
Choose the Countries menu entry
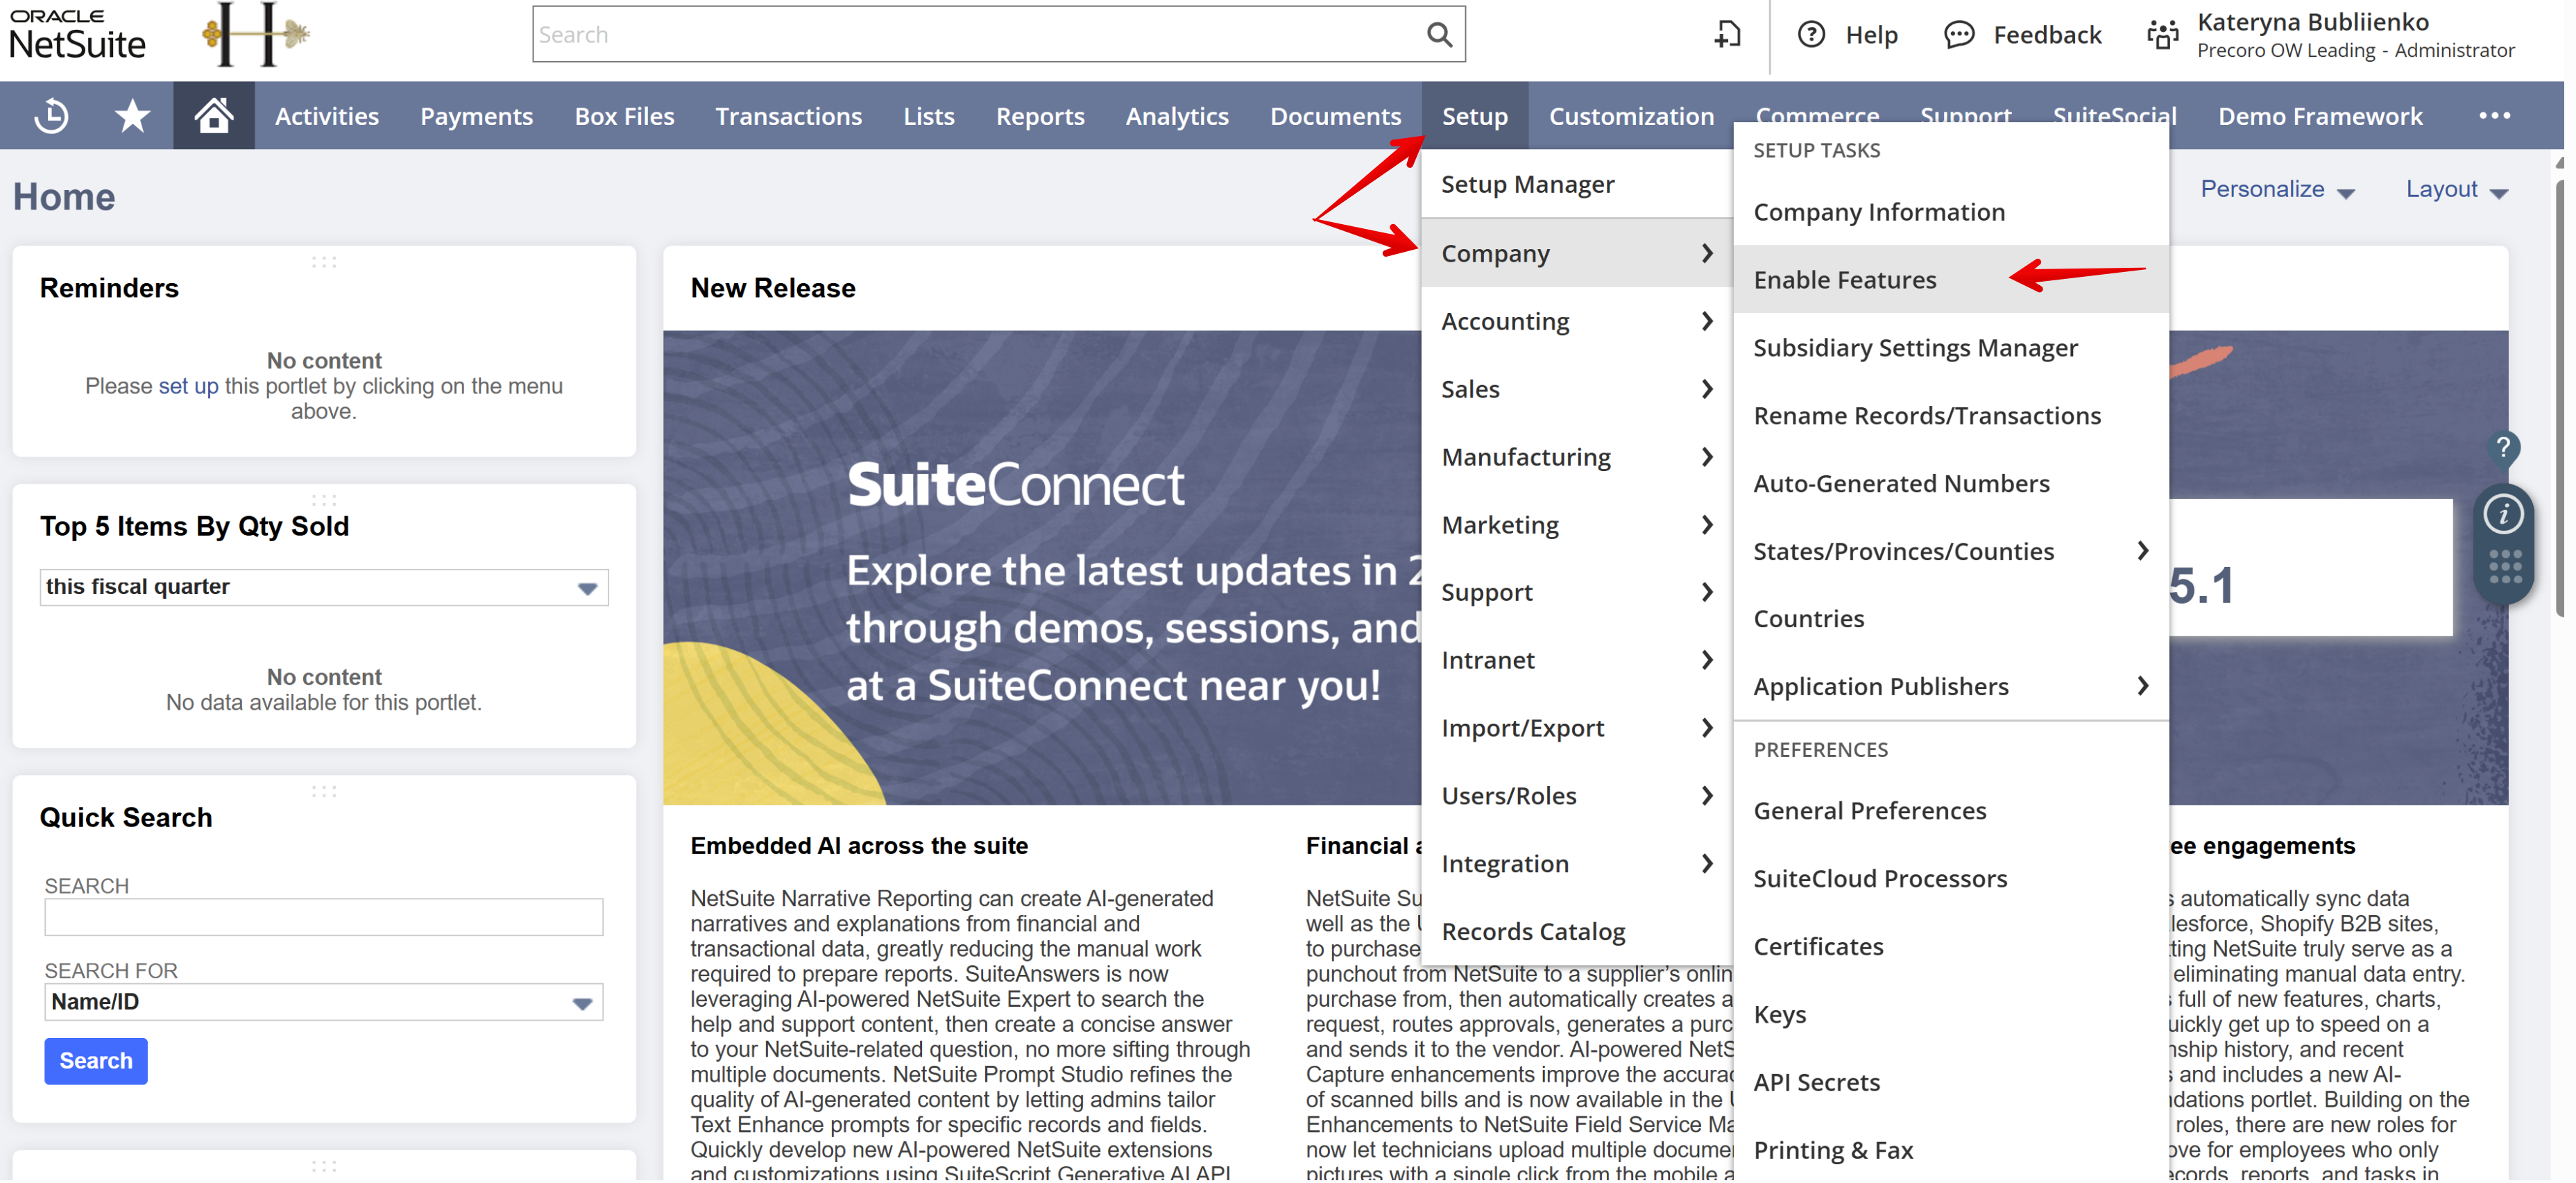pos(1950,619)
